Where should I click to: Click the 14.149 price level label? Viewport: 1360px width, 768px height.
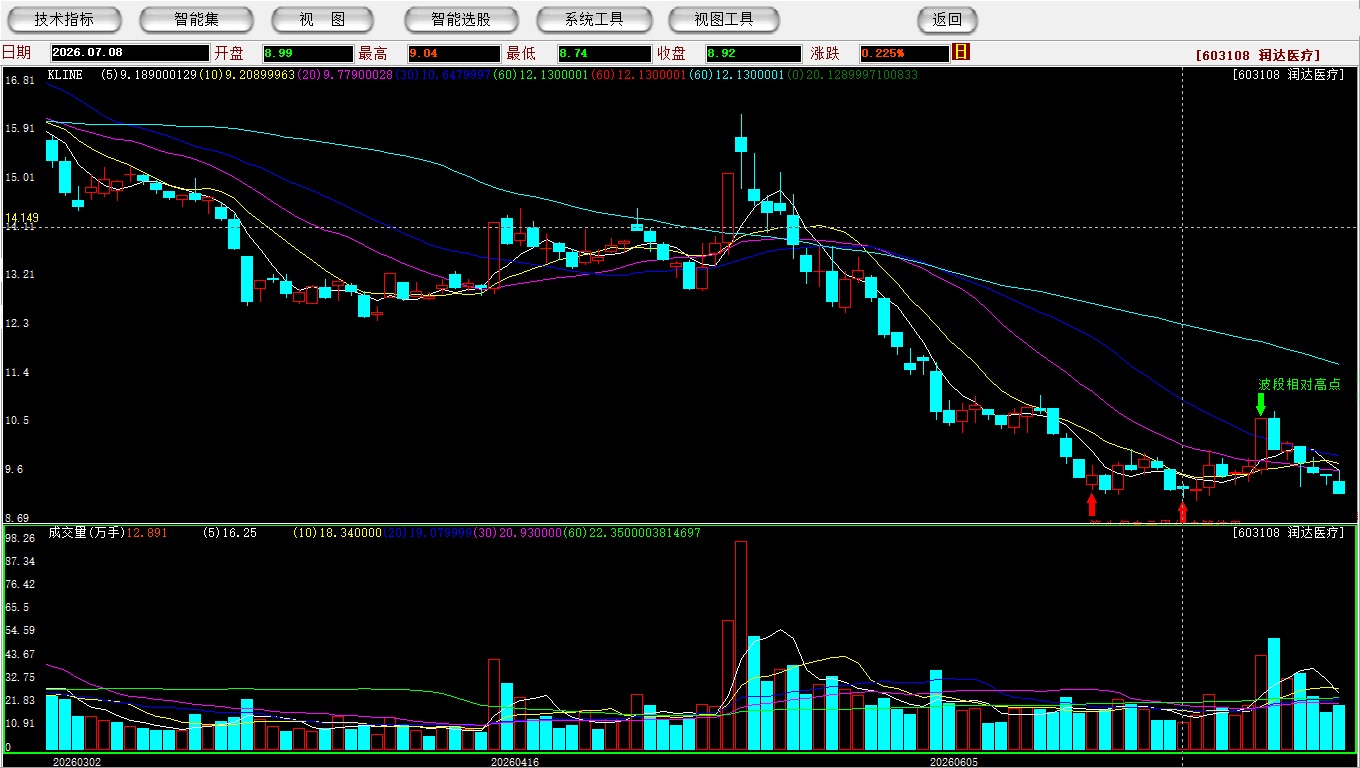22,218
